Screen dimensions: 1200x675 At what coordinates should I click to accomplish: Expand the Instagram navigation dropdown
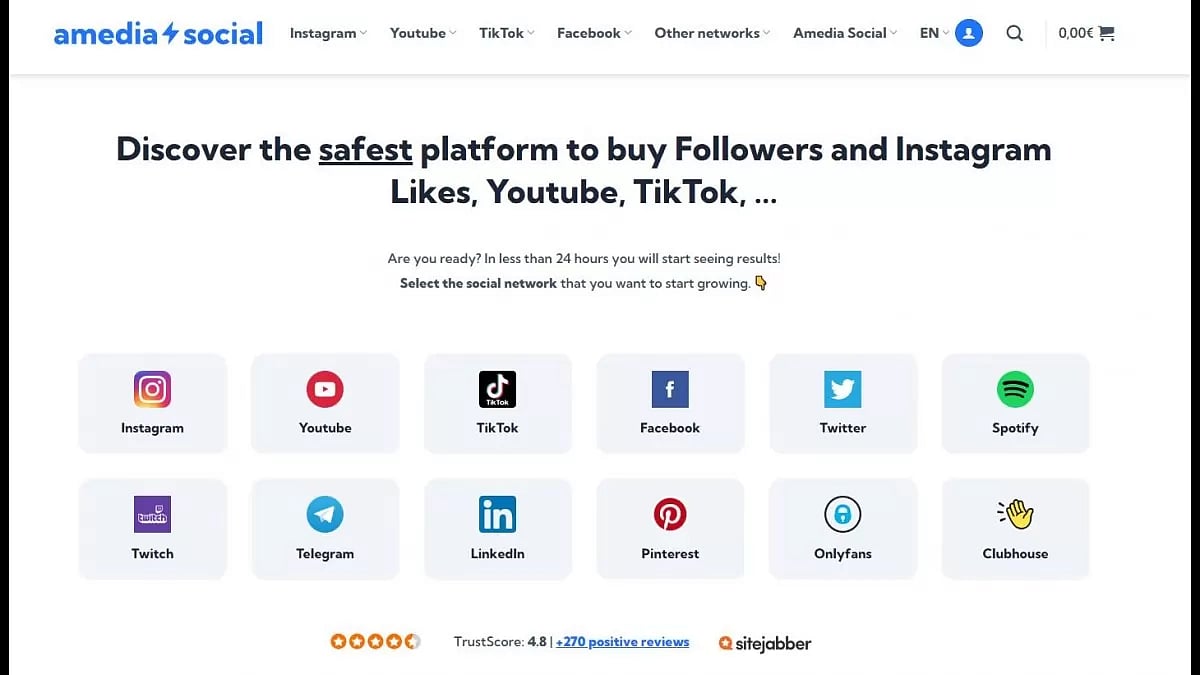(328, 33)
